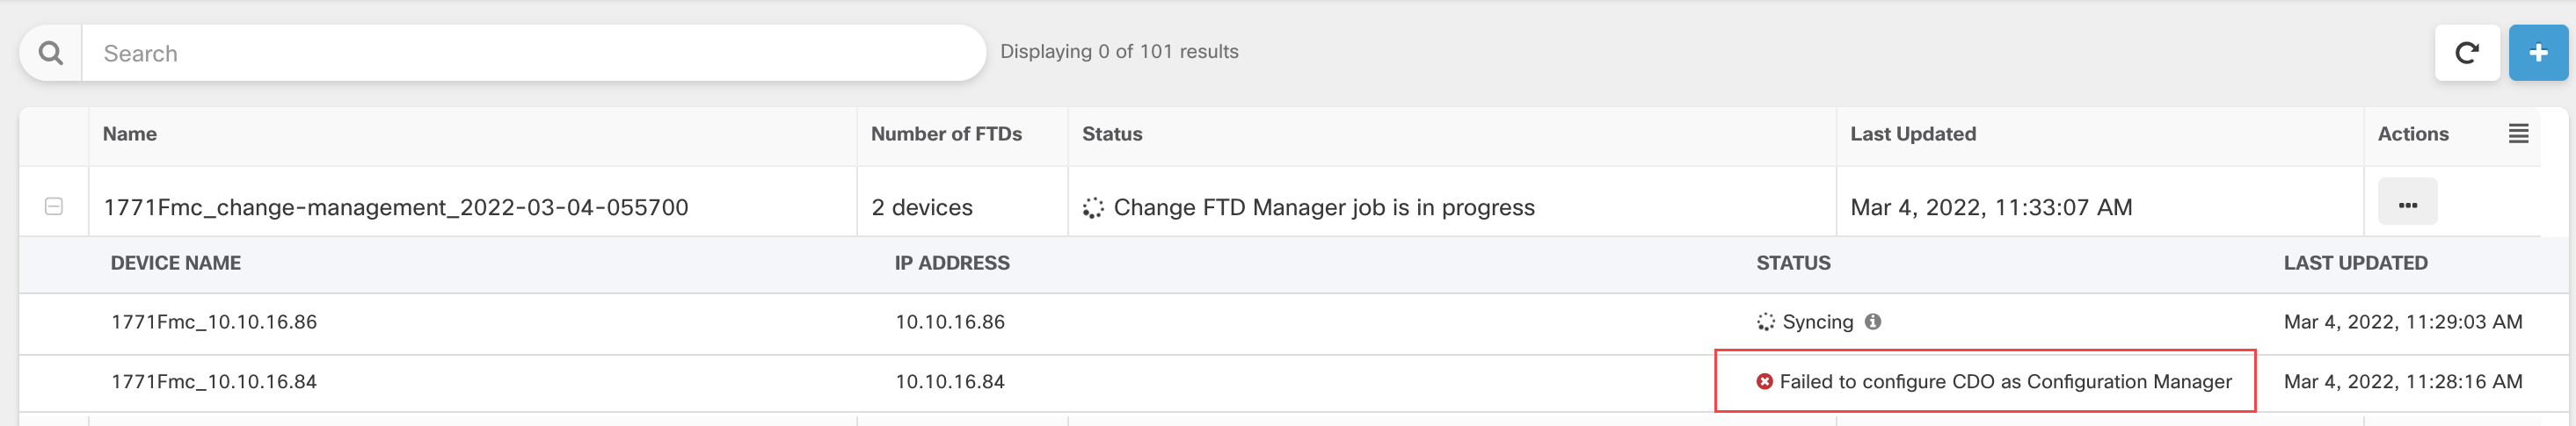Collapse the 1771Fmc_change-management row
The image size is (2576, 426).
point(54,206)
